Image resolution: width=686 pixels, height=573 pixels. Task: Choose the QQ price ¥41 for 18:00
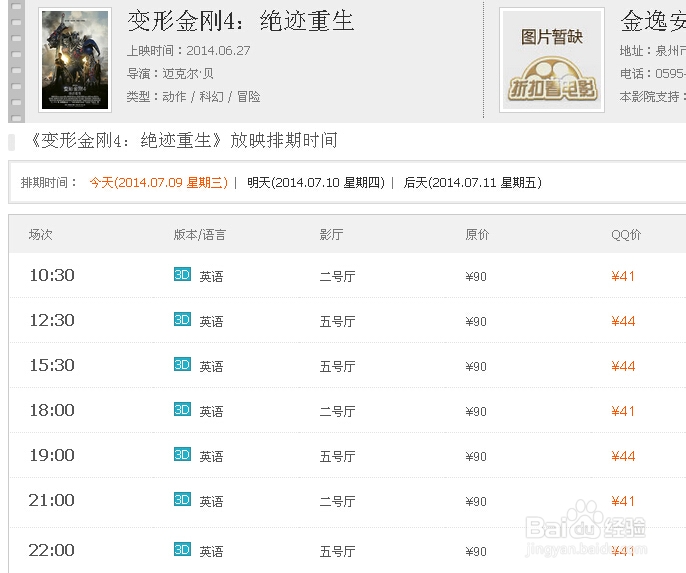click(x=623, y=411)
